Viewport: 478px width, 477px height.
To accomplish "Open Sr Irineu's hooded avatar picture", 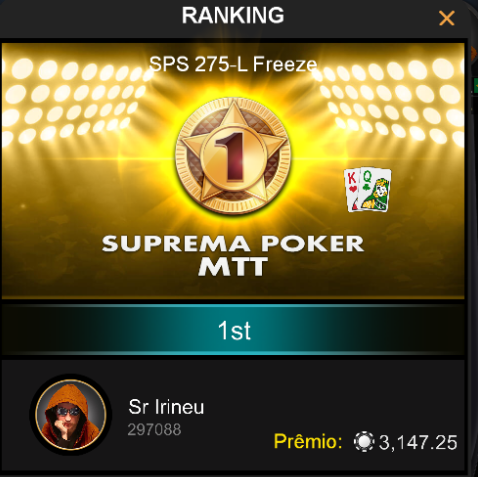I will pos(71,415).
